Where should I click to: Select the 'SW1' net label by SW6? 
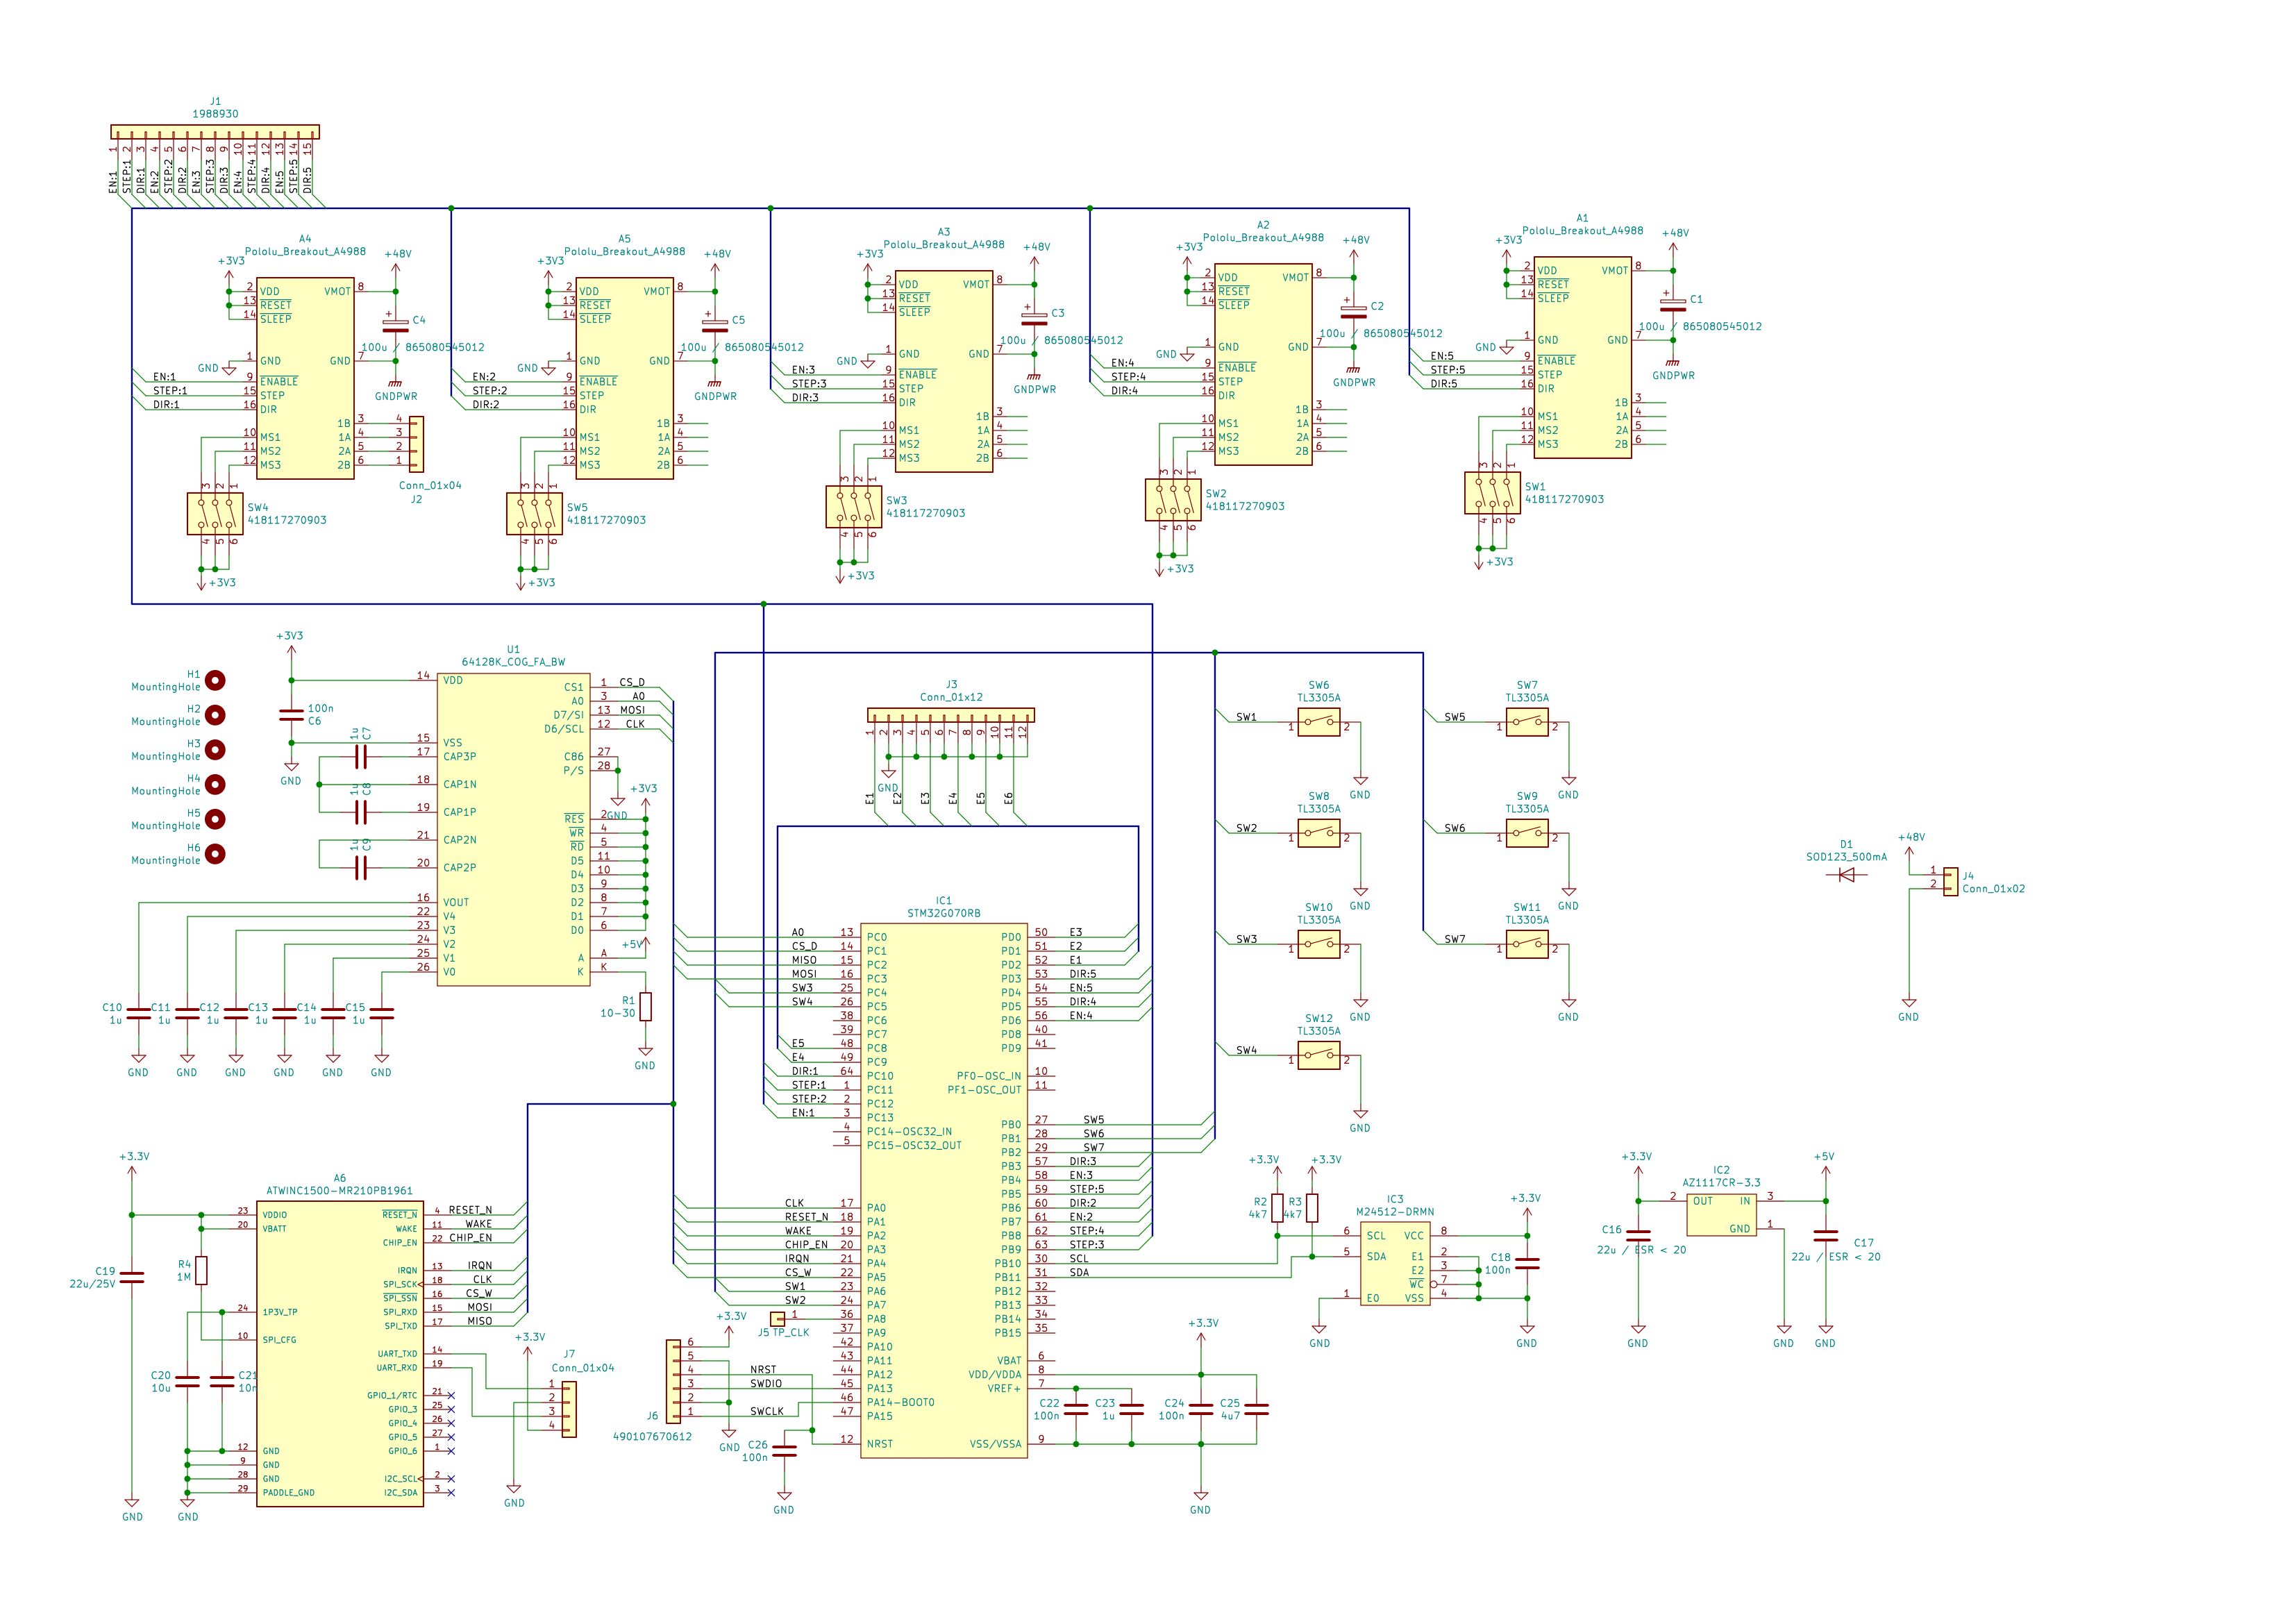tap(1246, 717)
